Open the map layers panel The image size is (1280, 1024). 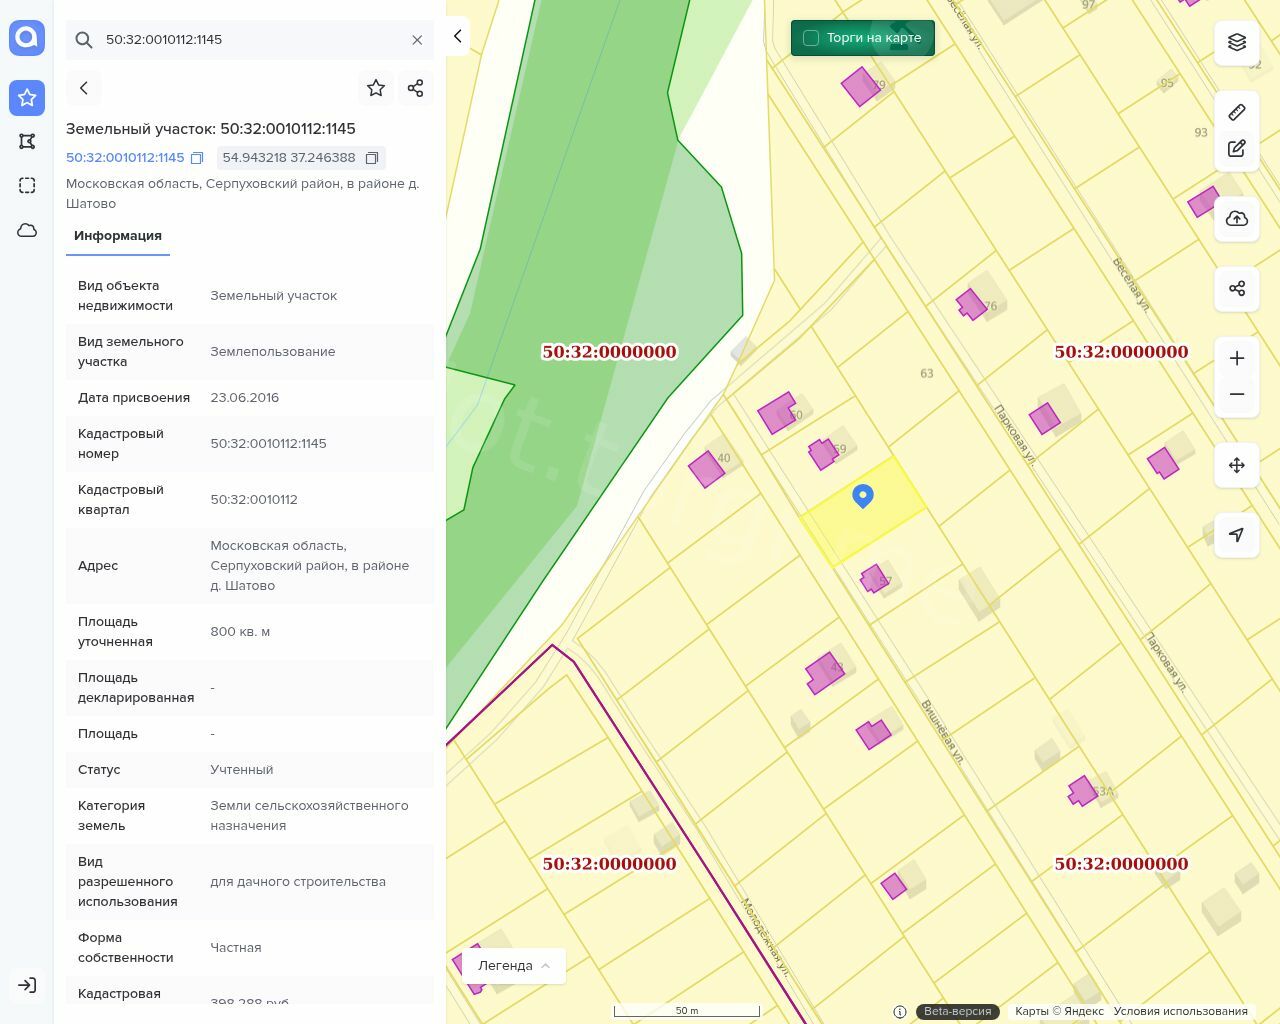coord(1237,42)
